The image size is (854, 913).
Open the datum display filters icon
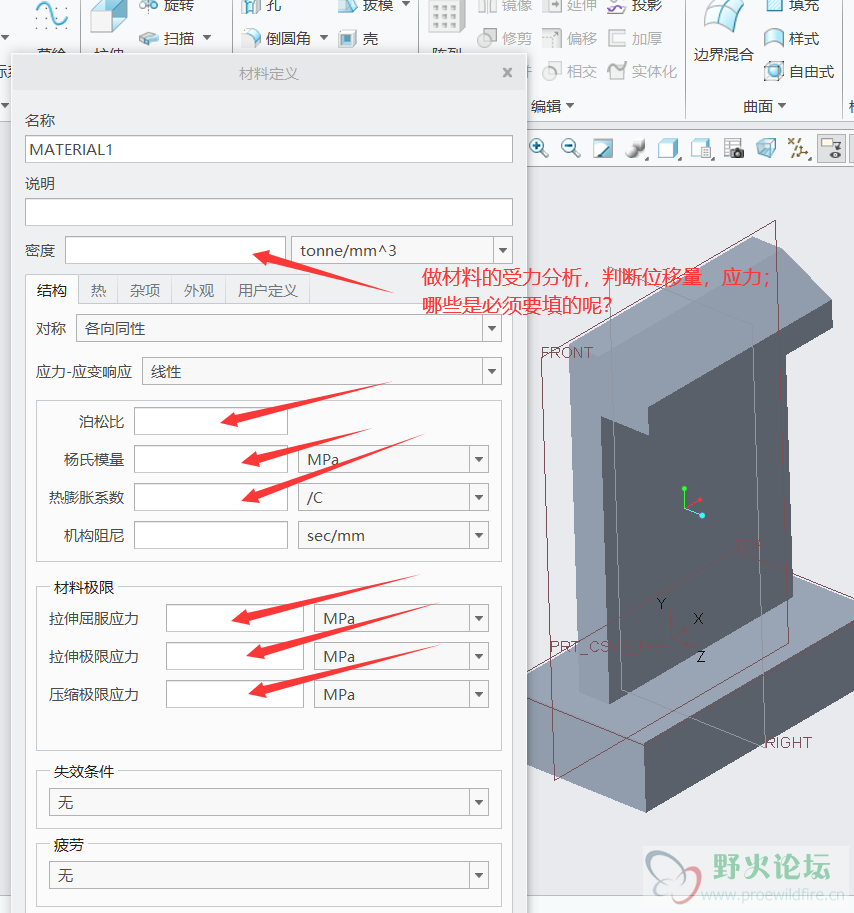[798, 148]
